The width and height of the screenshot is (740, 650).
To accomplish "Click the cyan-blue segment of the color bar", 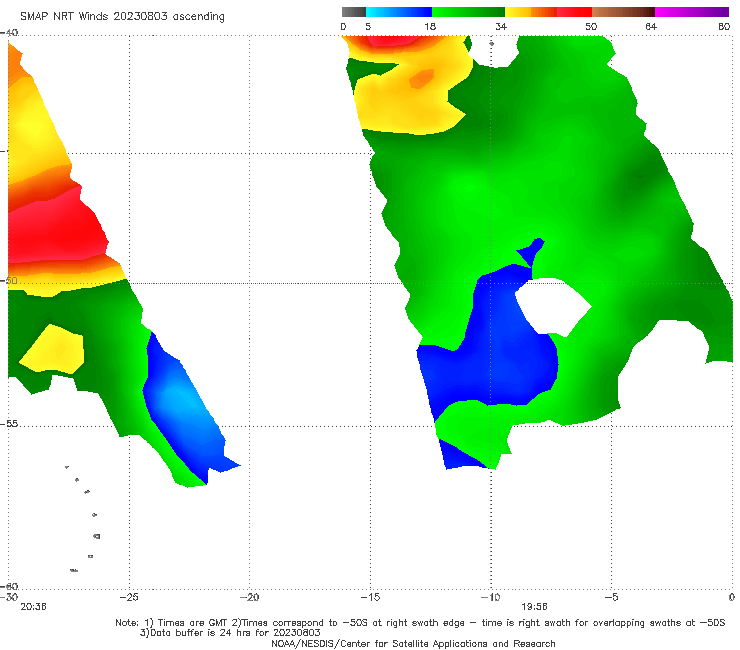I will pyautogui.click(x=399, y=12).
